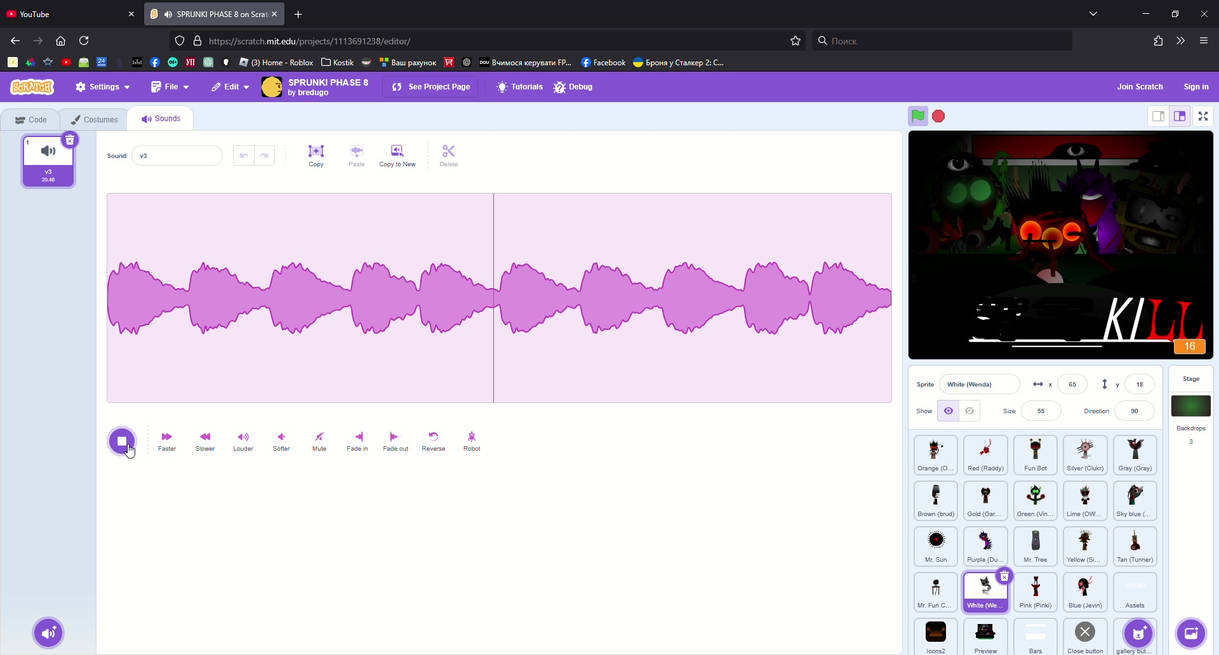This screenshot has height=655, width=1219.
Task: Open the Edit dropdown menu
Action: [x=230, y=87]
